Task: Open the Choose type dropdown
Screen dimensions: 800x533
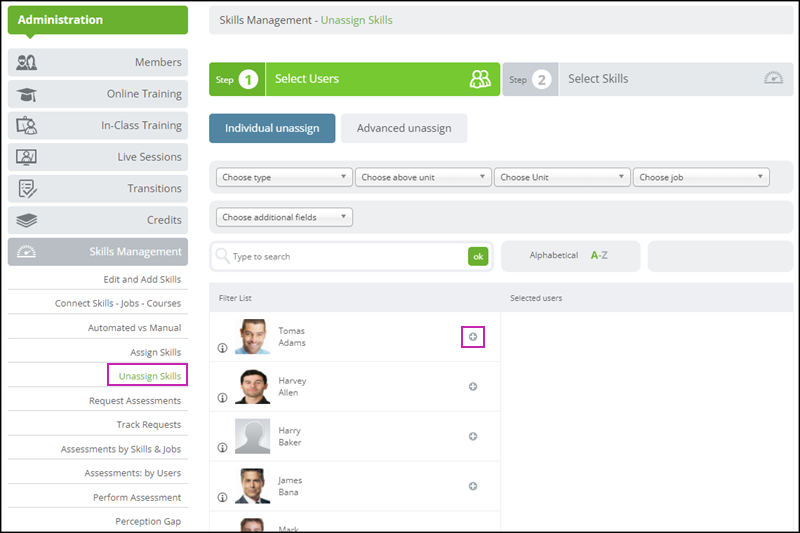Action: (x=284, y=177)
